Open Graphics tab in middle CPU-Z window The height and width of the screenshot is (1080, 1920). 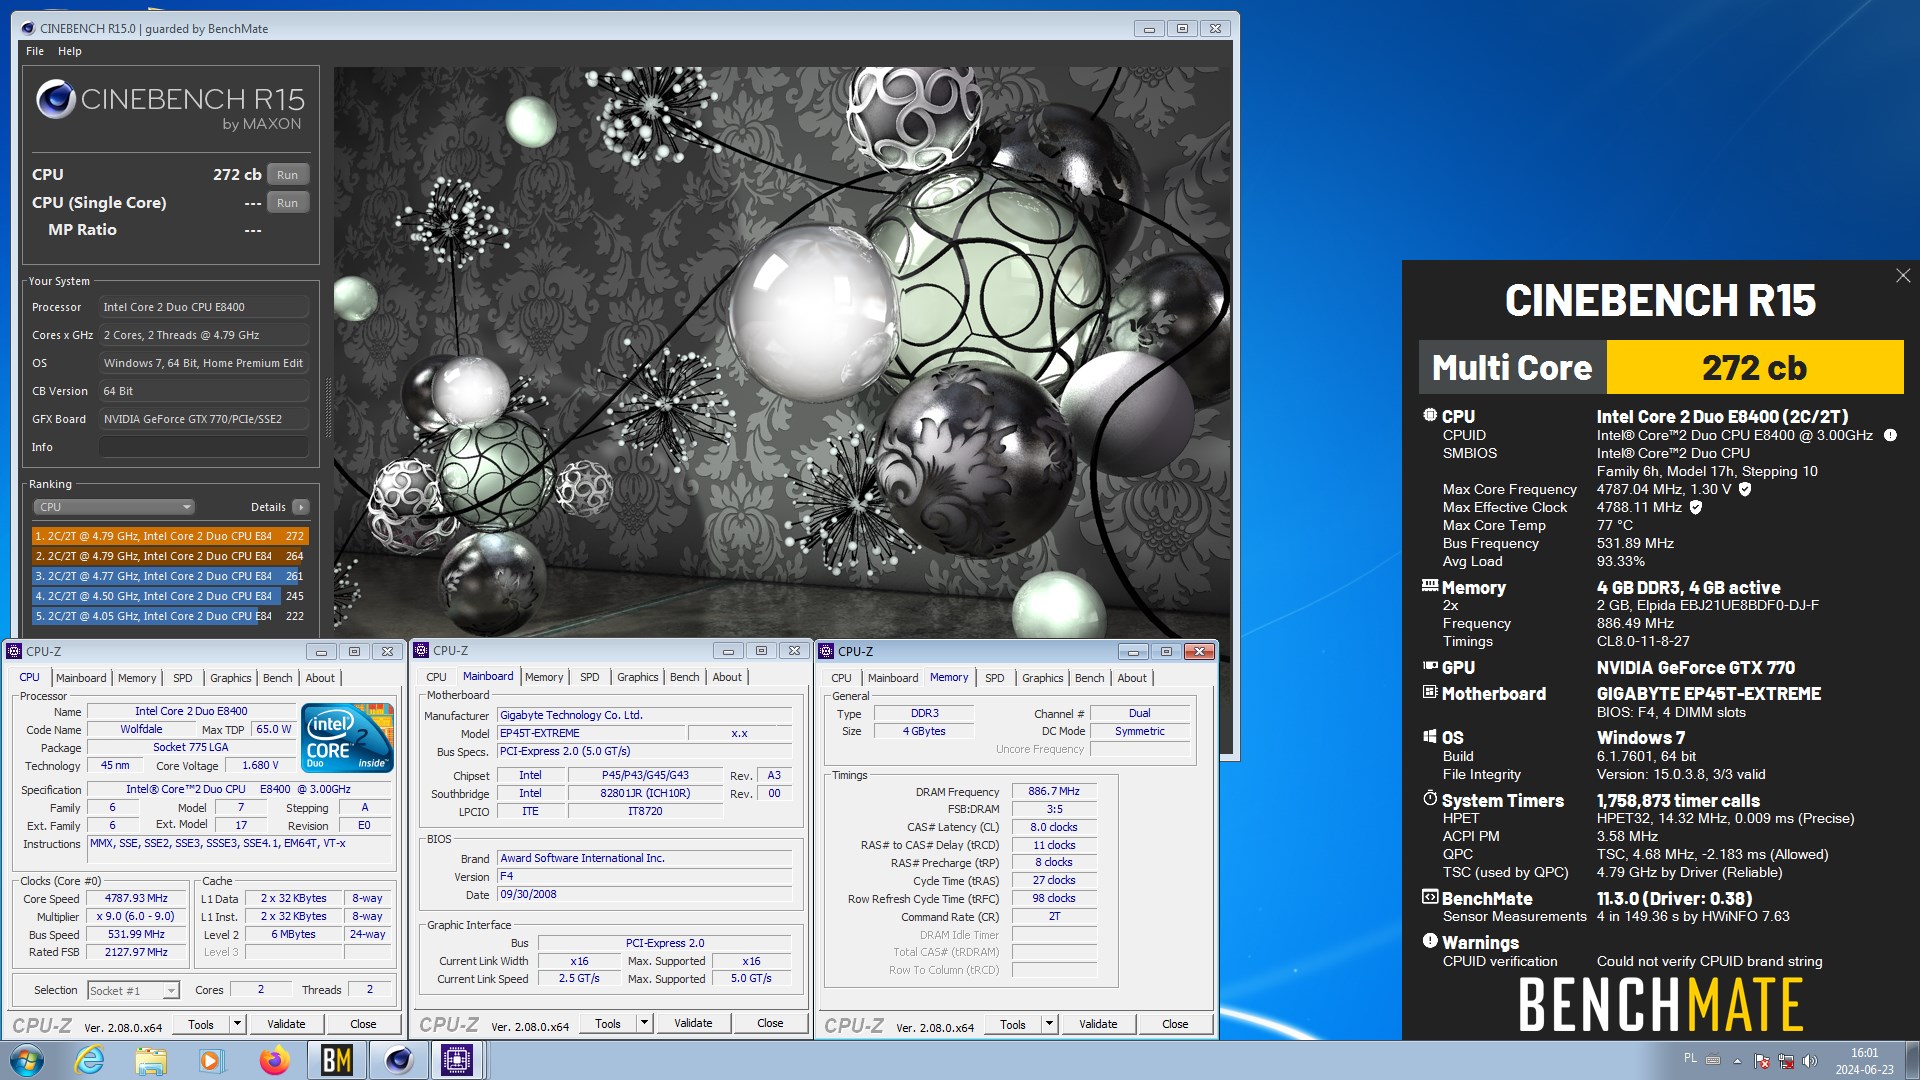pos(638,677)
